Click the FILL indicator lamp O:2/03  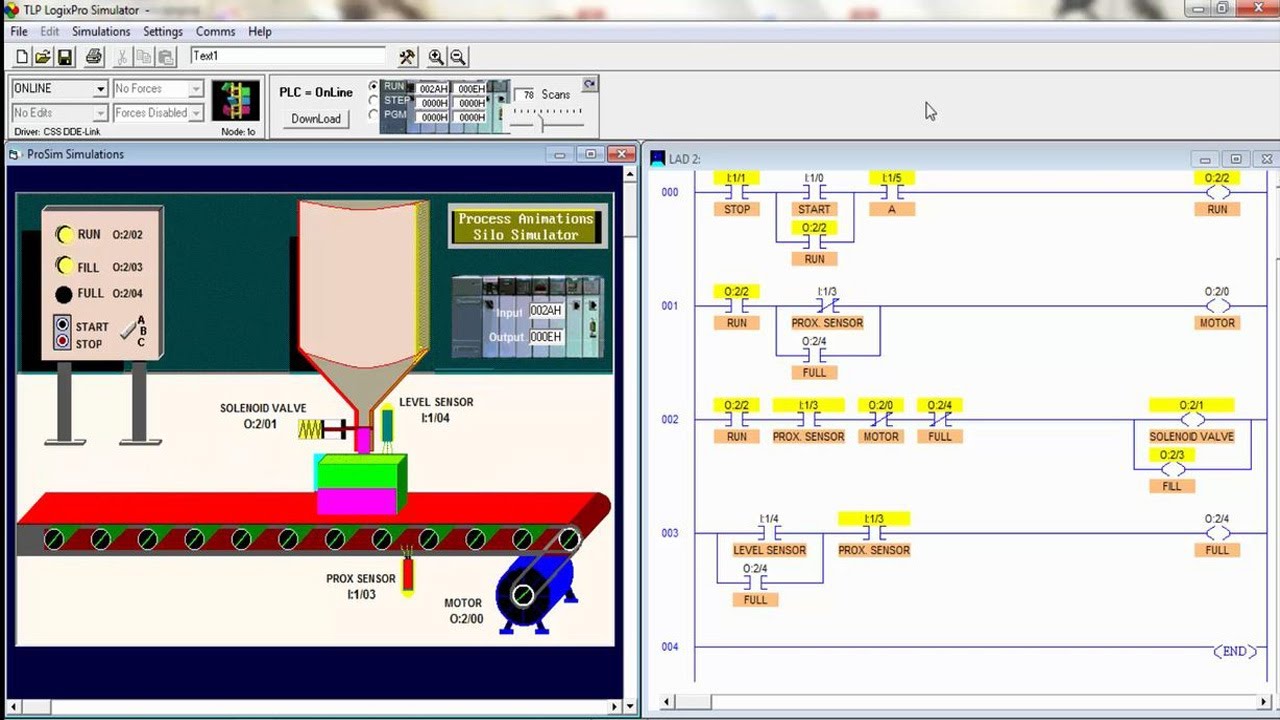pos(64,266)
